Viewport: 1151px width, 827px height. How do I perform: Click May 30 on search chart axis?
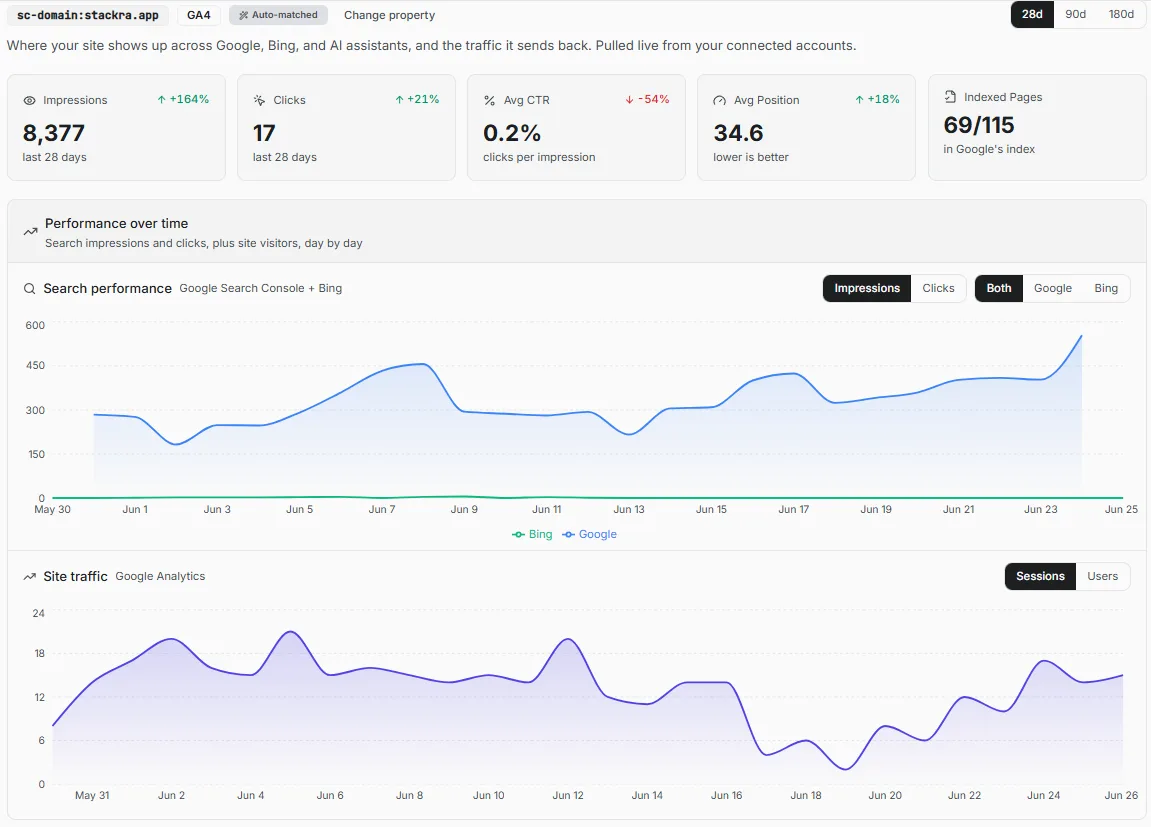(x=53, y=509)
